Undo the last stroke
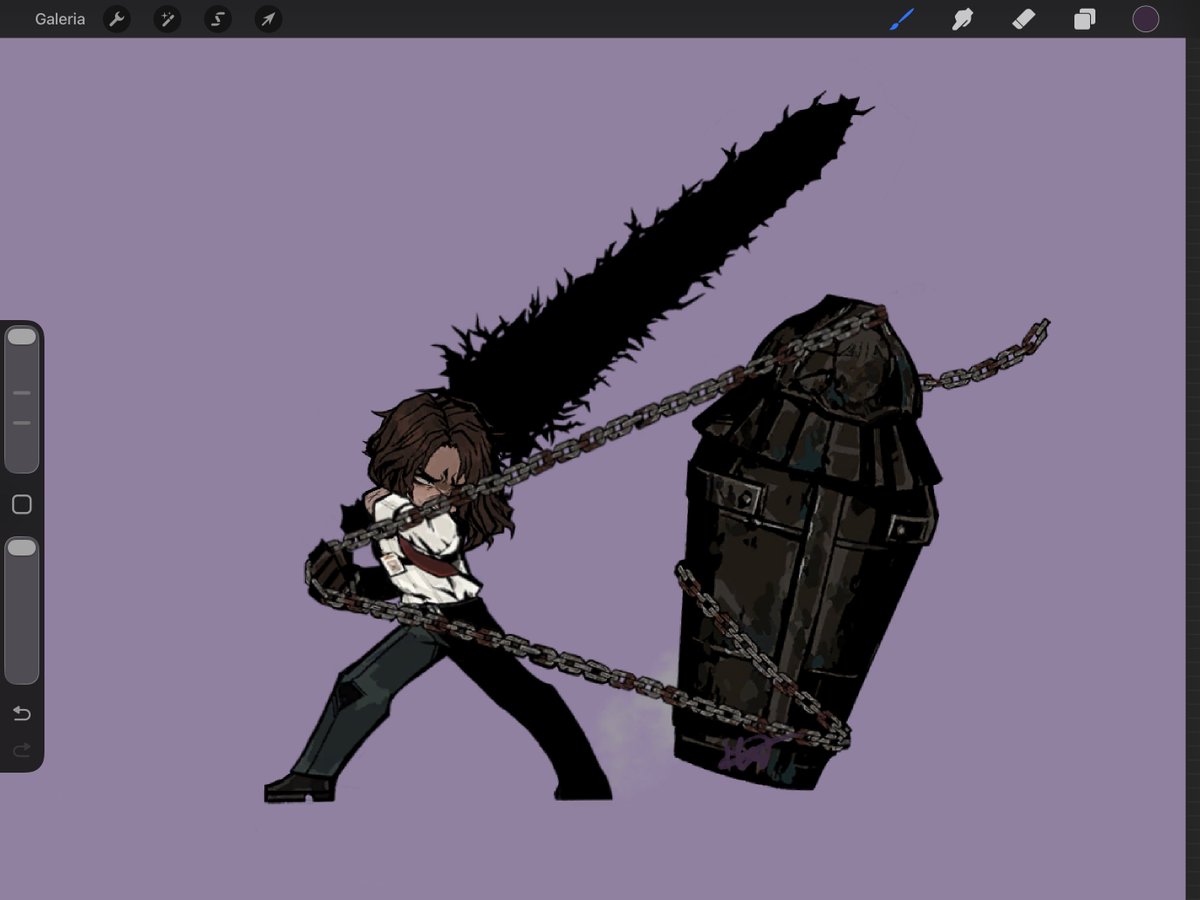Image resolution: width=1200 pixels, height=900 pixels. [21, 713]
